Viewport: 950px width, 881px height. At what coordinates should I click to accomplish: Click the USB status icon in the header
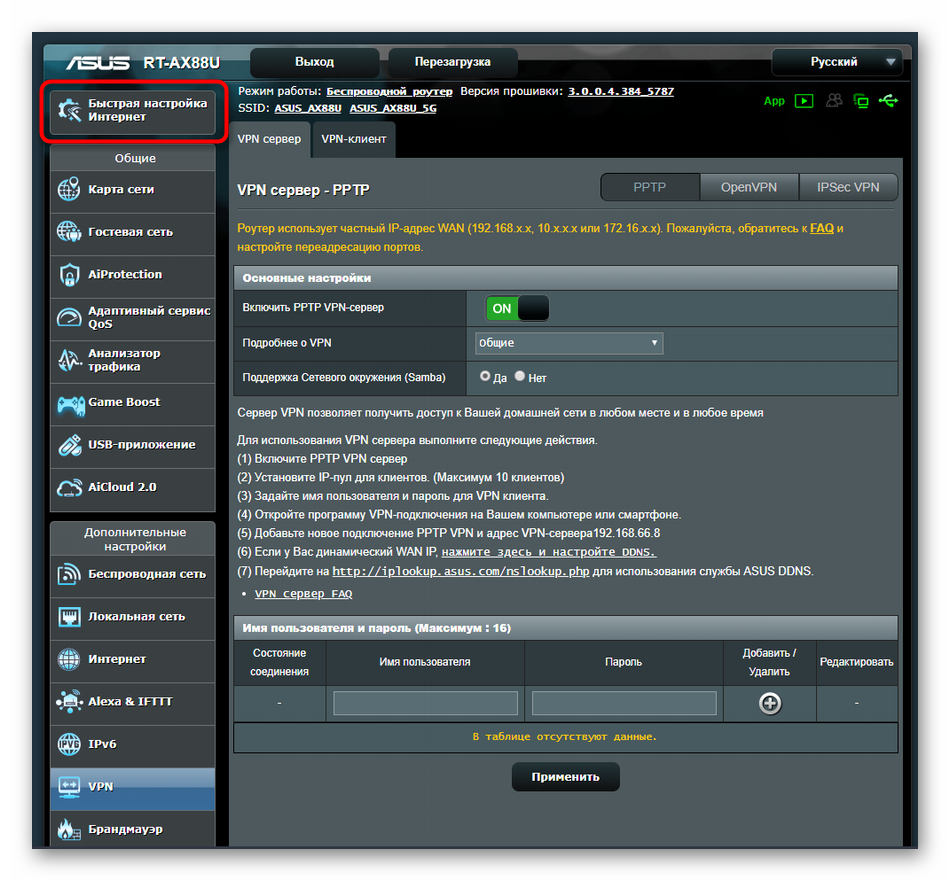pos(888,101)
